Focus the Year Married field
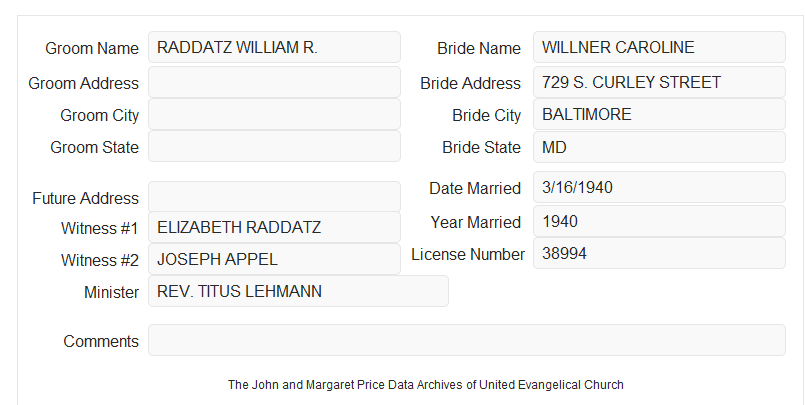Image resolution: width=805 pixels, height=405 pixels. pos(659,221)
